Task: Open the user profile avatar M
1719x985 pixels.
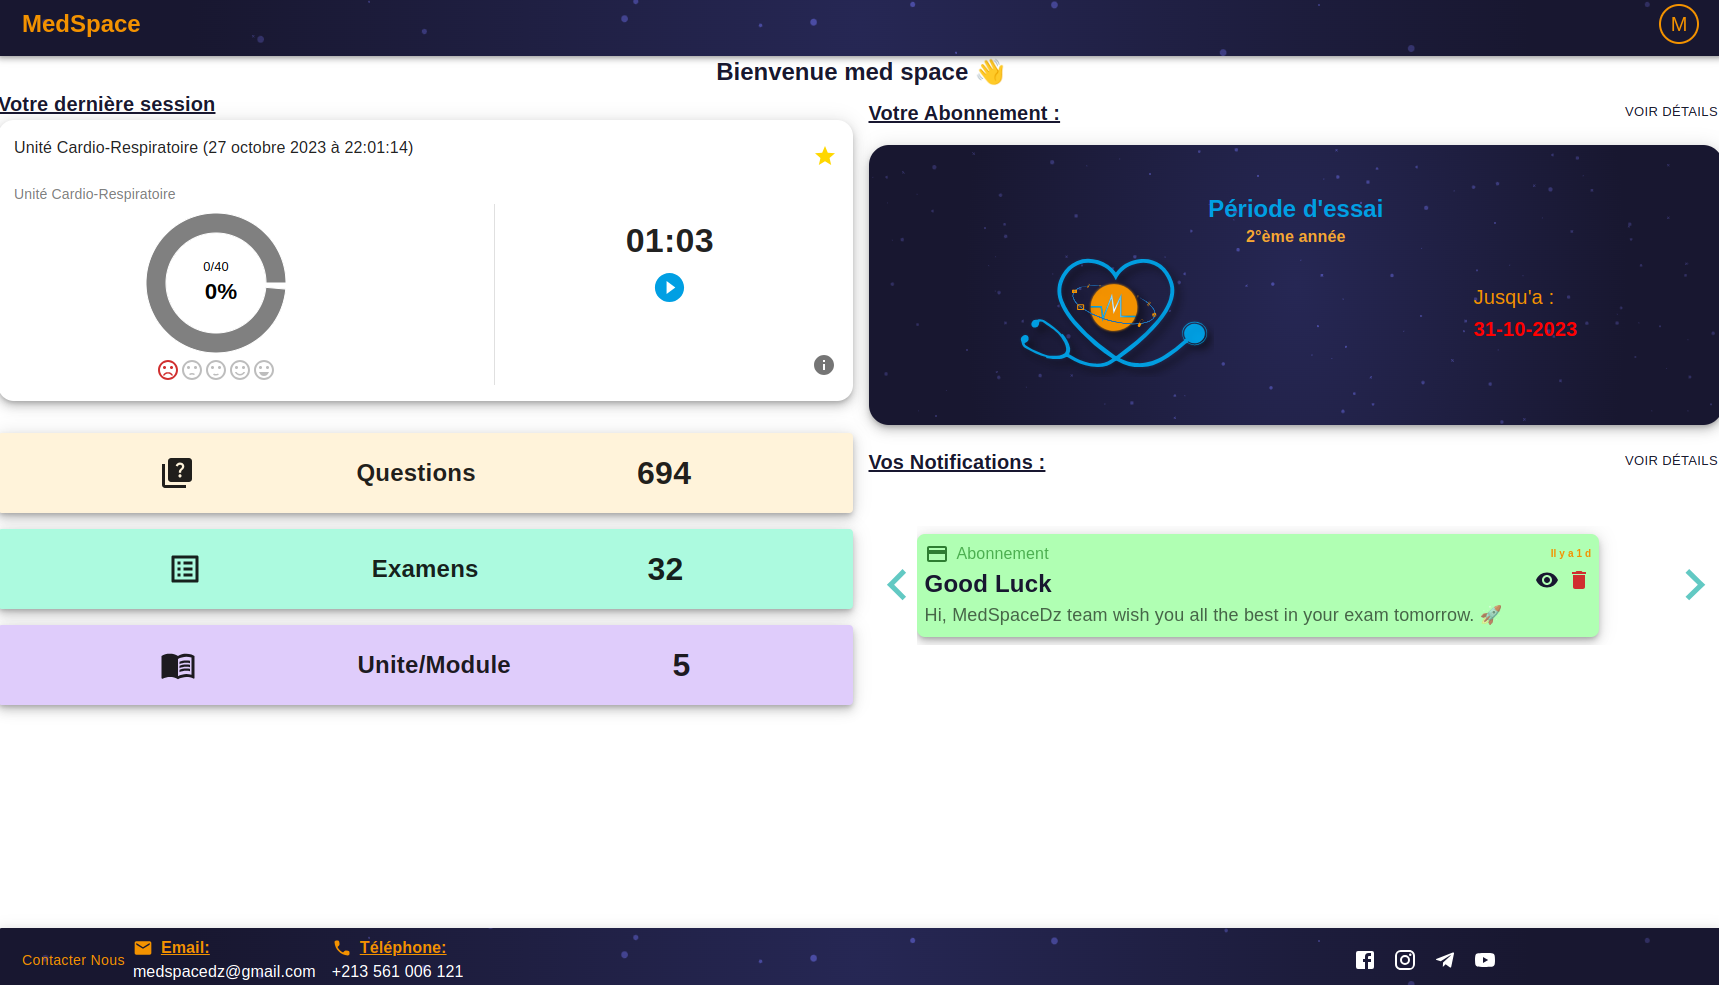Action: pos(1679,24)
